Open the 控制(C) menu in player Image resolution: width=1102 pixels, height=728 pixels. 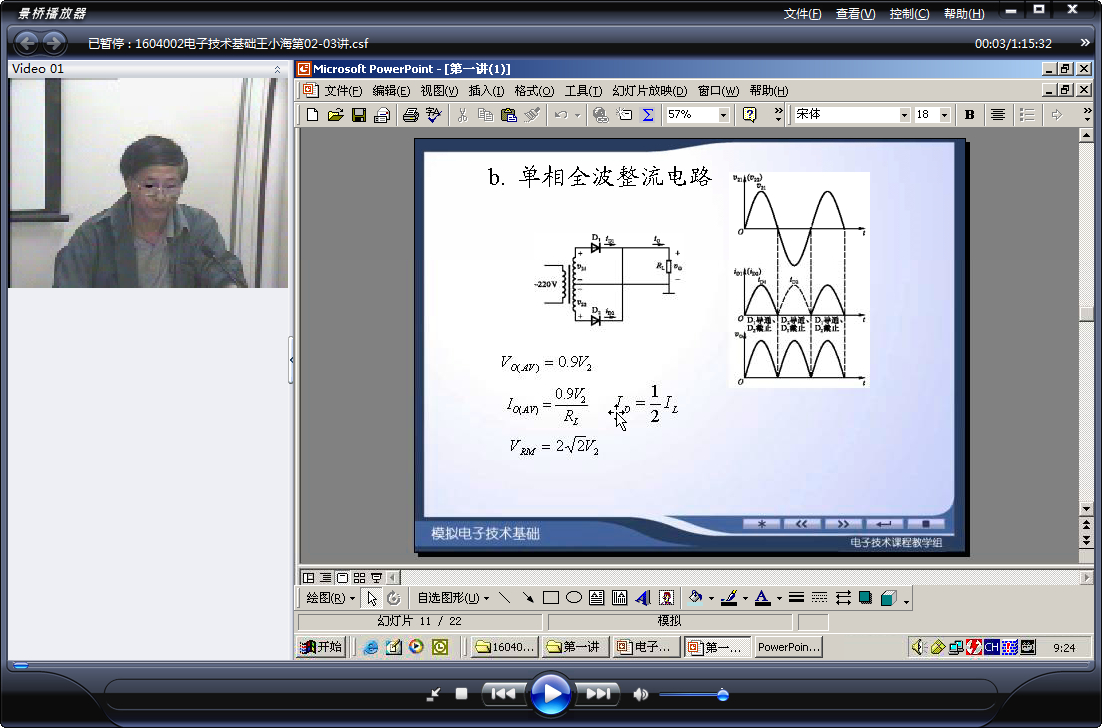coord(909,14)
